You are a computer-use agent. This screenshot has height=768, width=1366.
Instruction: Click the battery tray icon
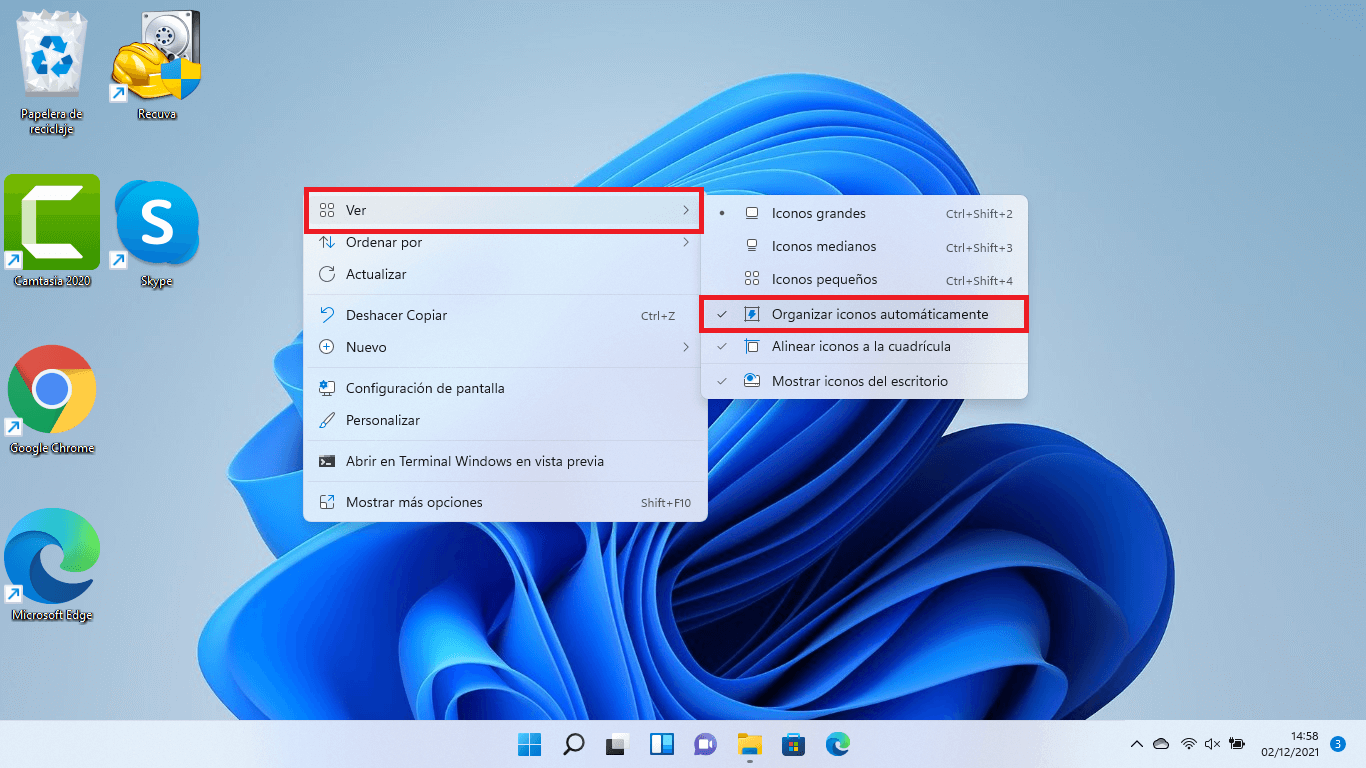[1237, 744]
